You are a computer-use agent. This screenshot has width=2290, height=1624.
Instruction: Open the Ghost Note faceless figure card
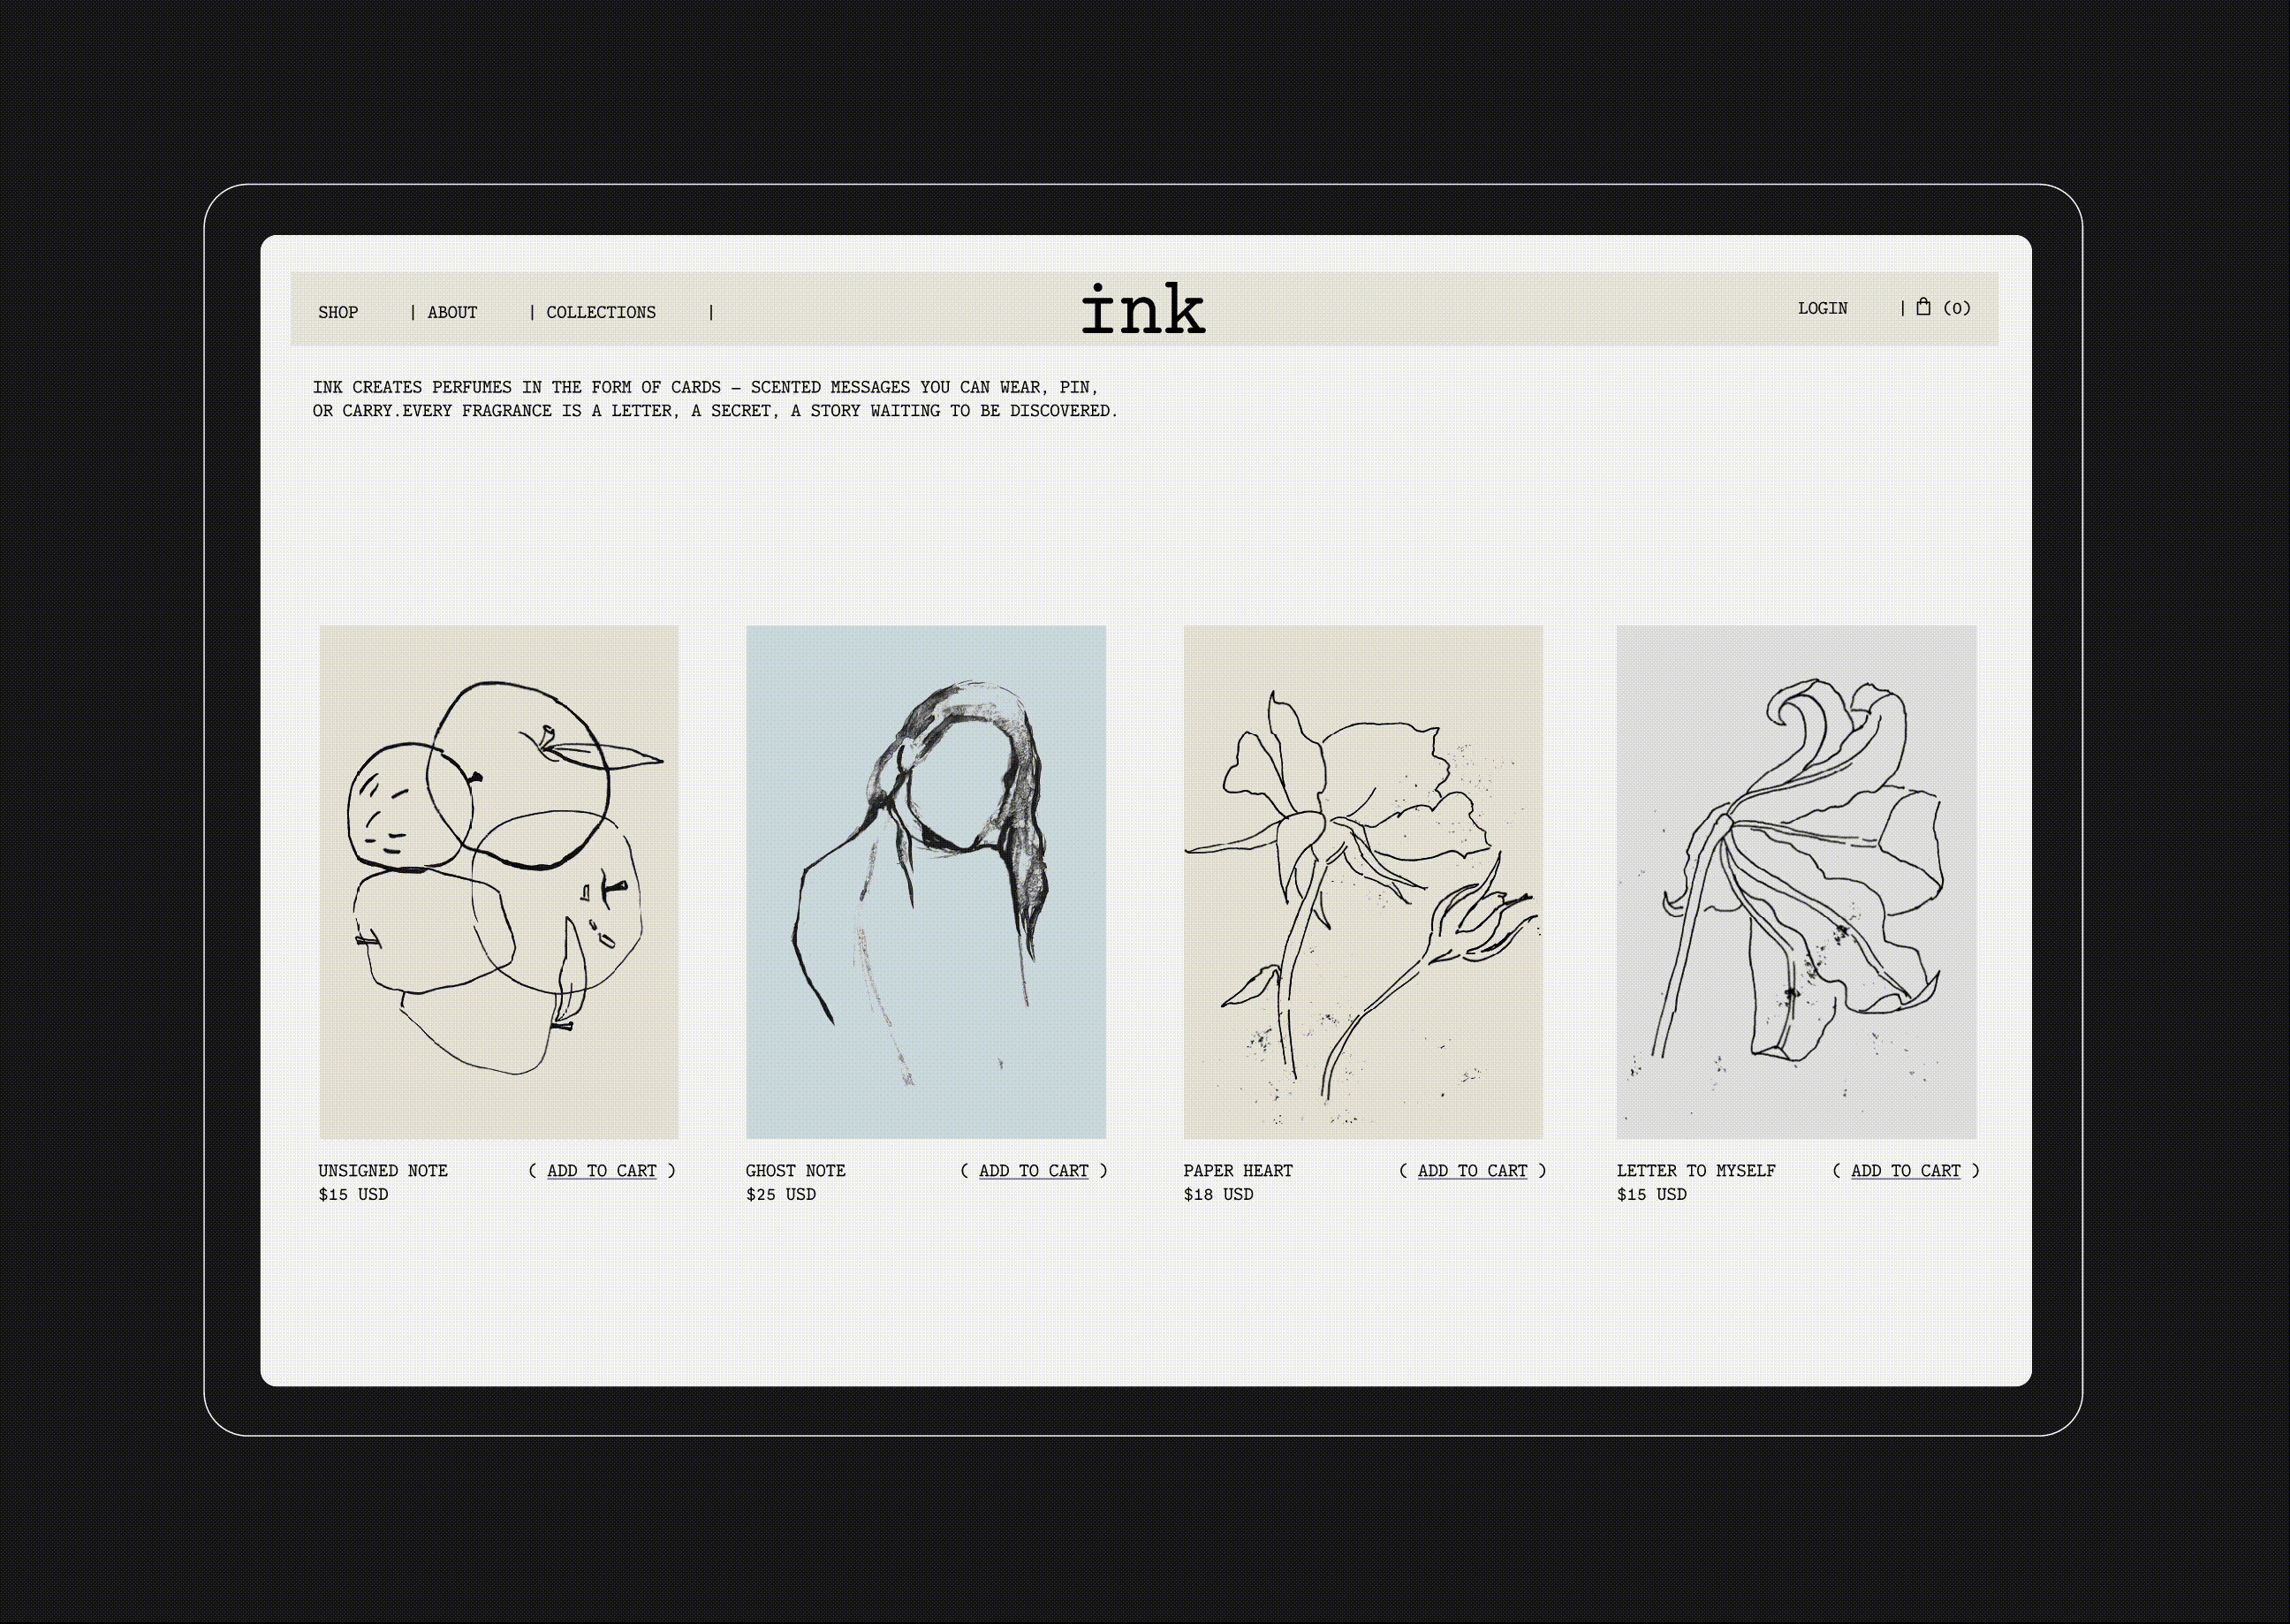[926, 882]
